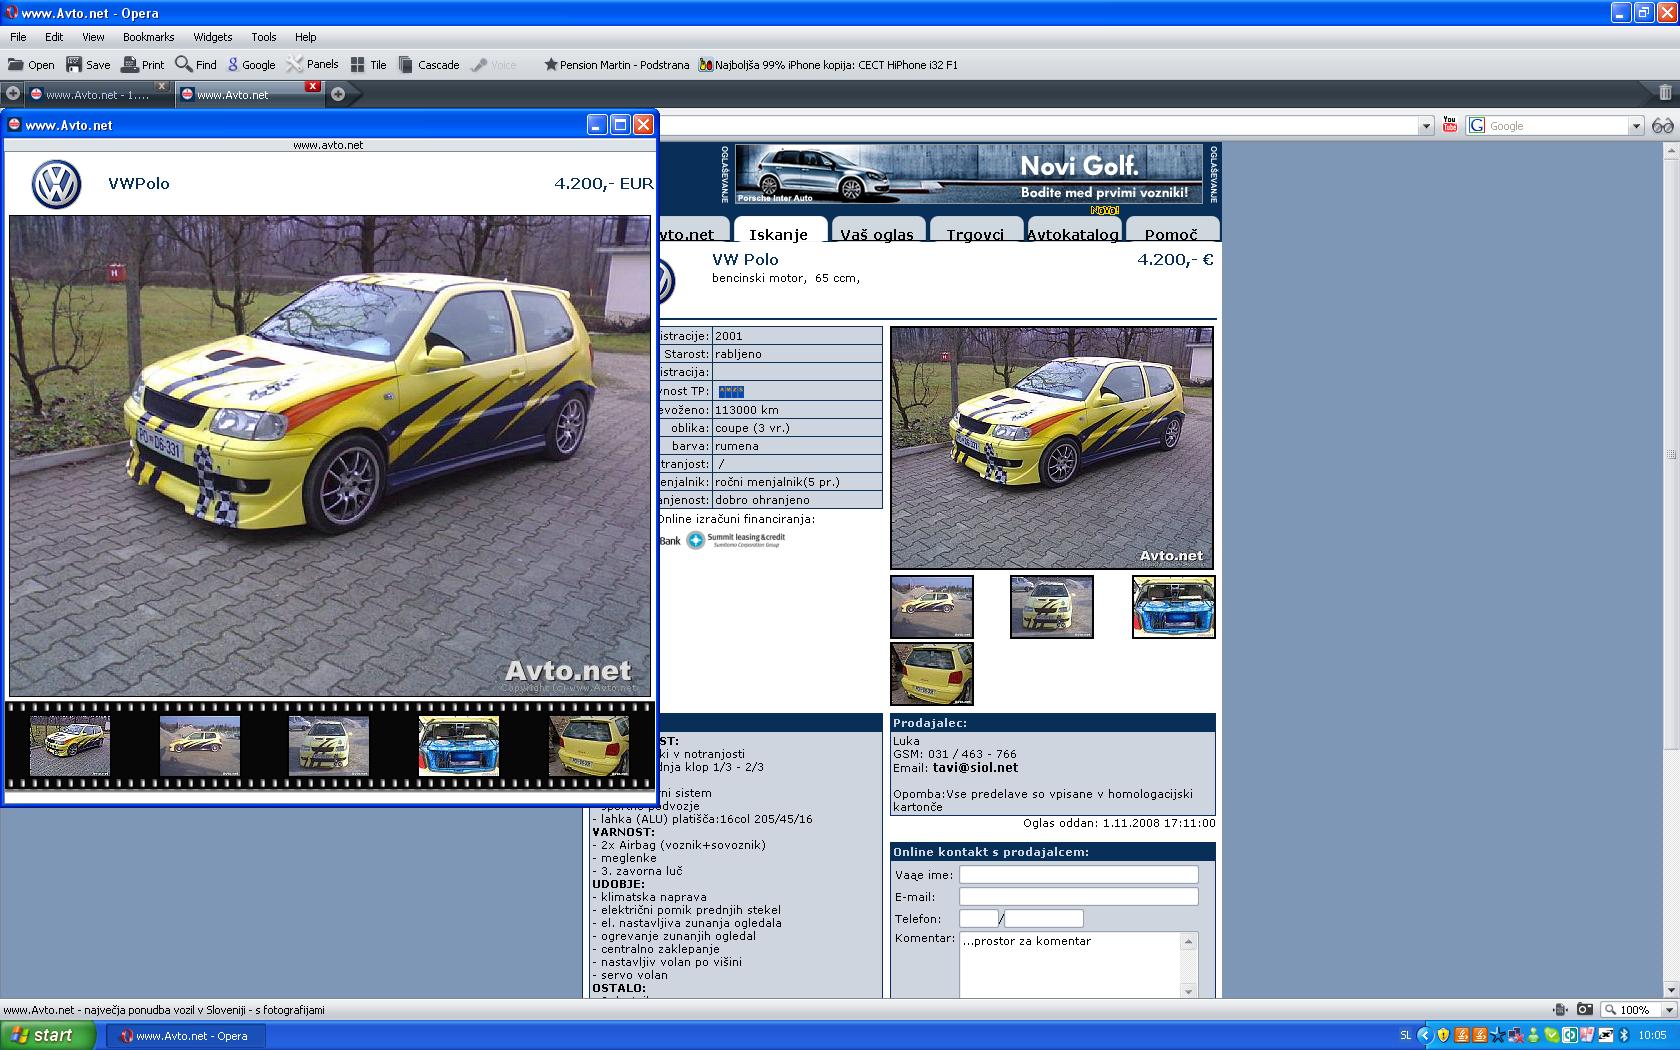Tile the windows using the Tile button

tap(368, 65)
